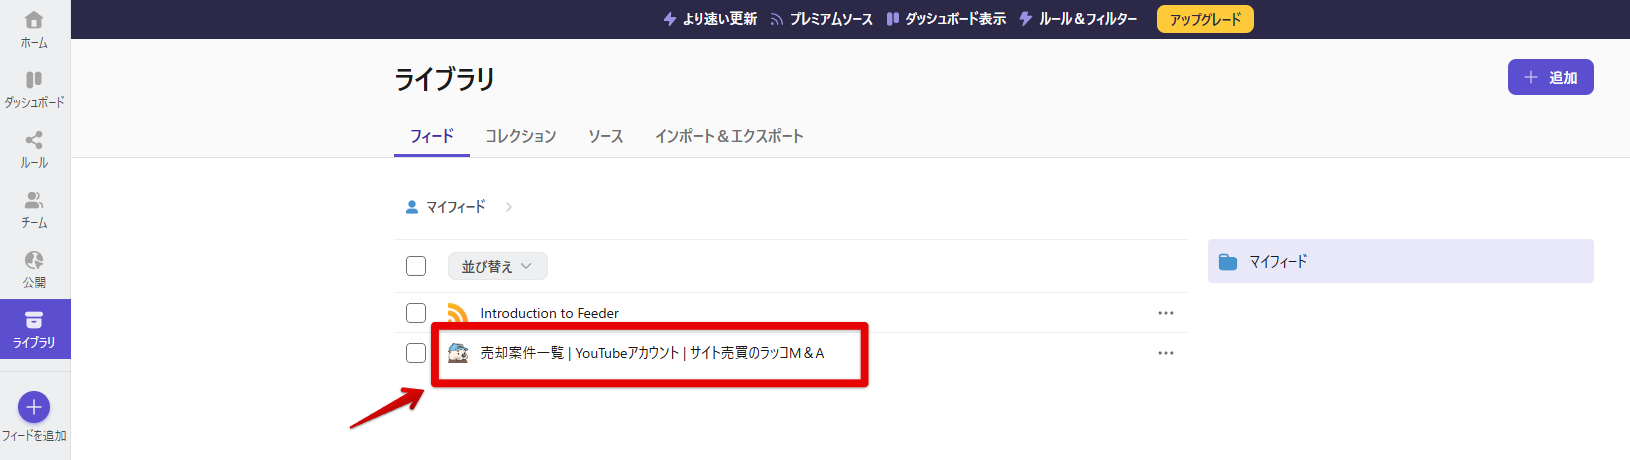Go to the ホーム sidebar icon

tap(34, 29)
